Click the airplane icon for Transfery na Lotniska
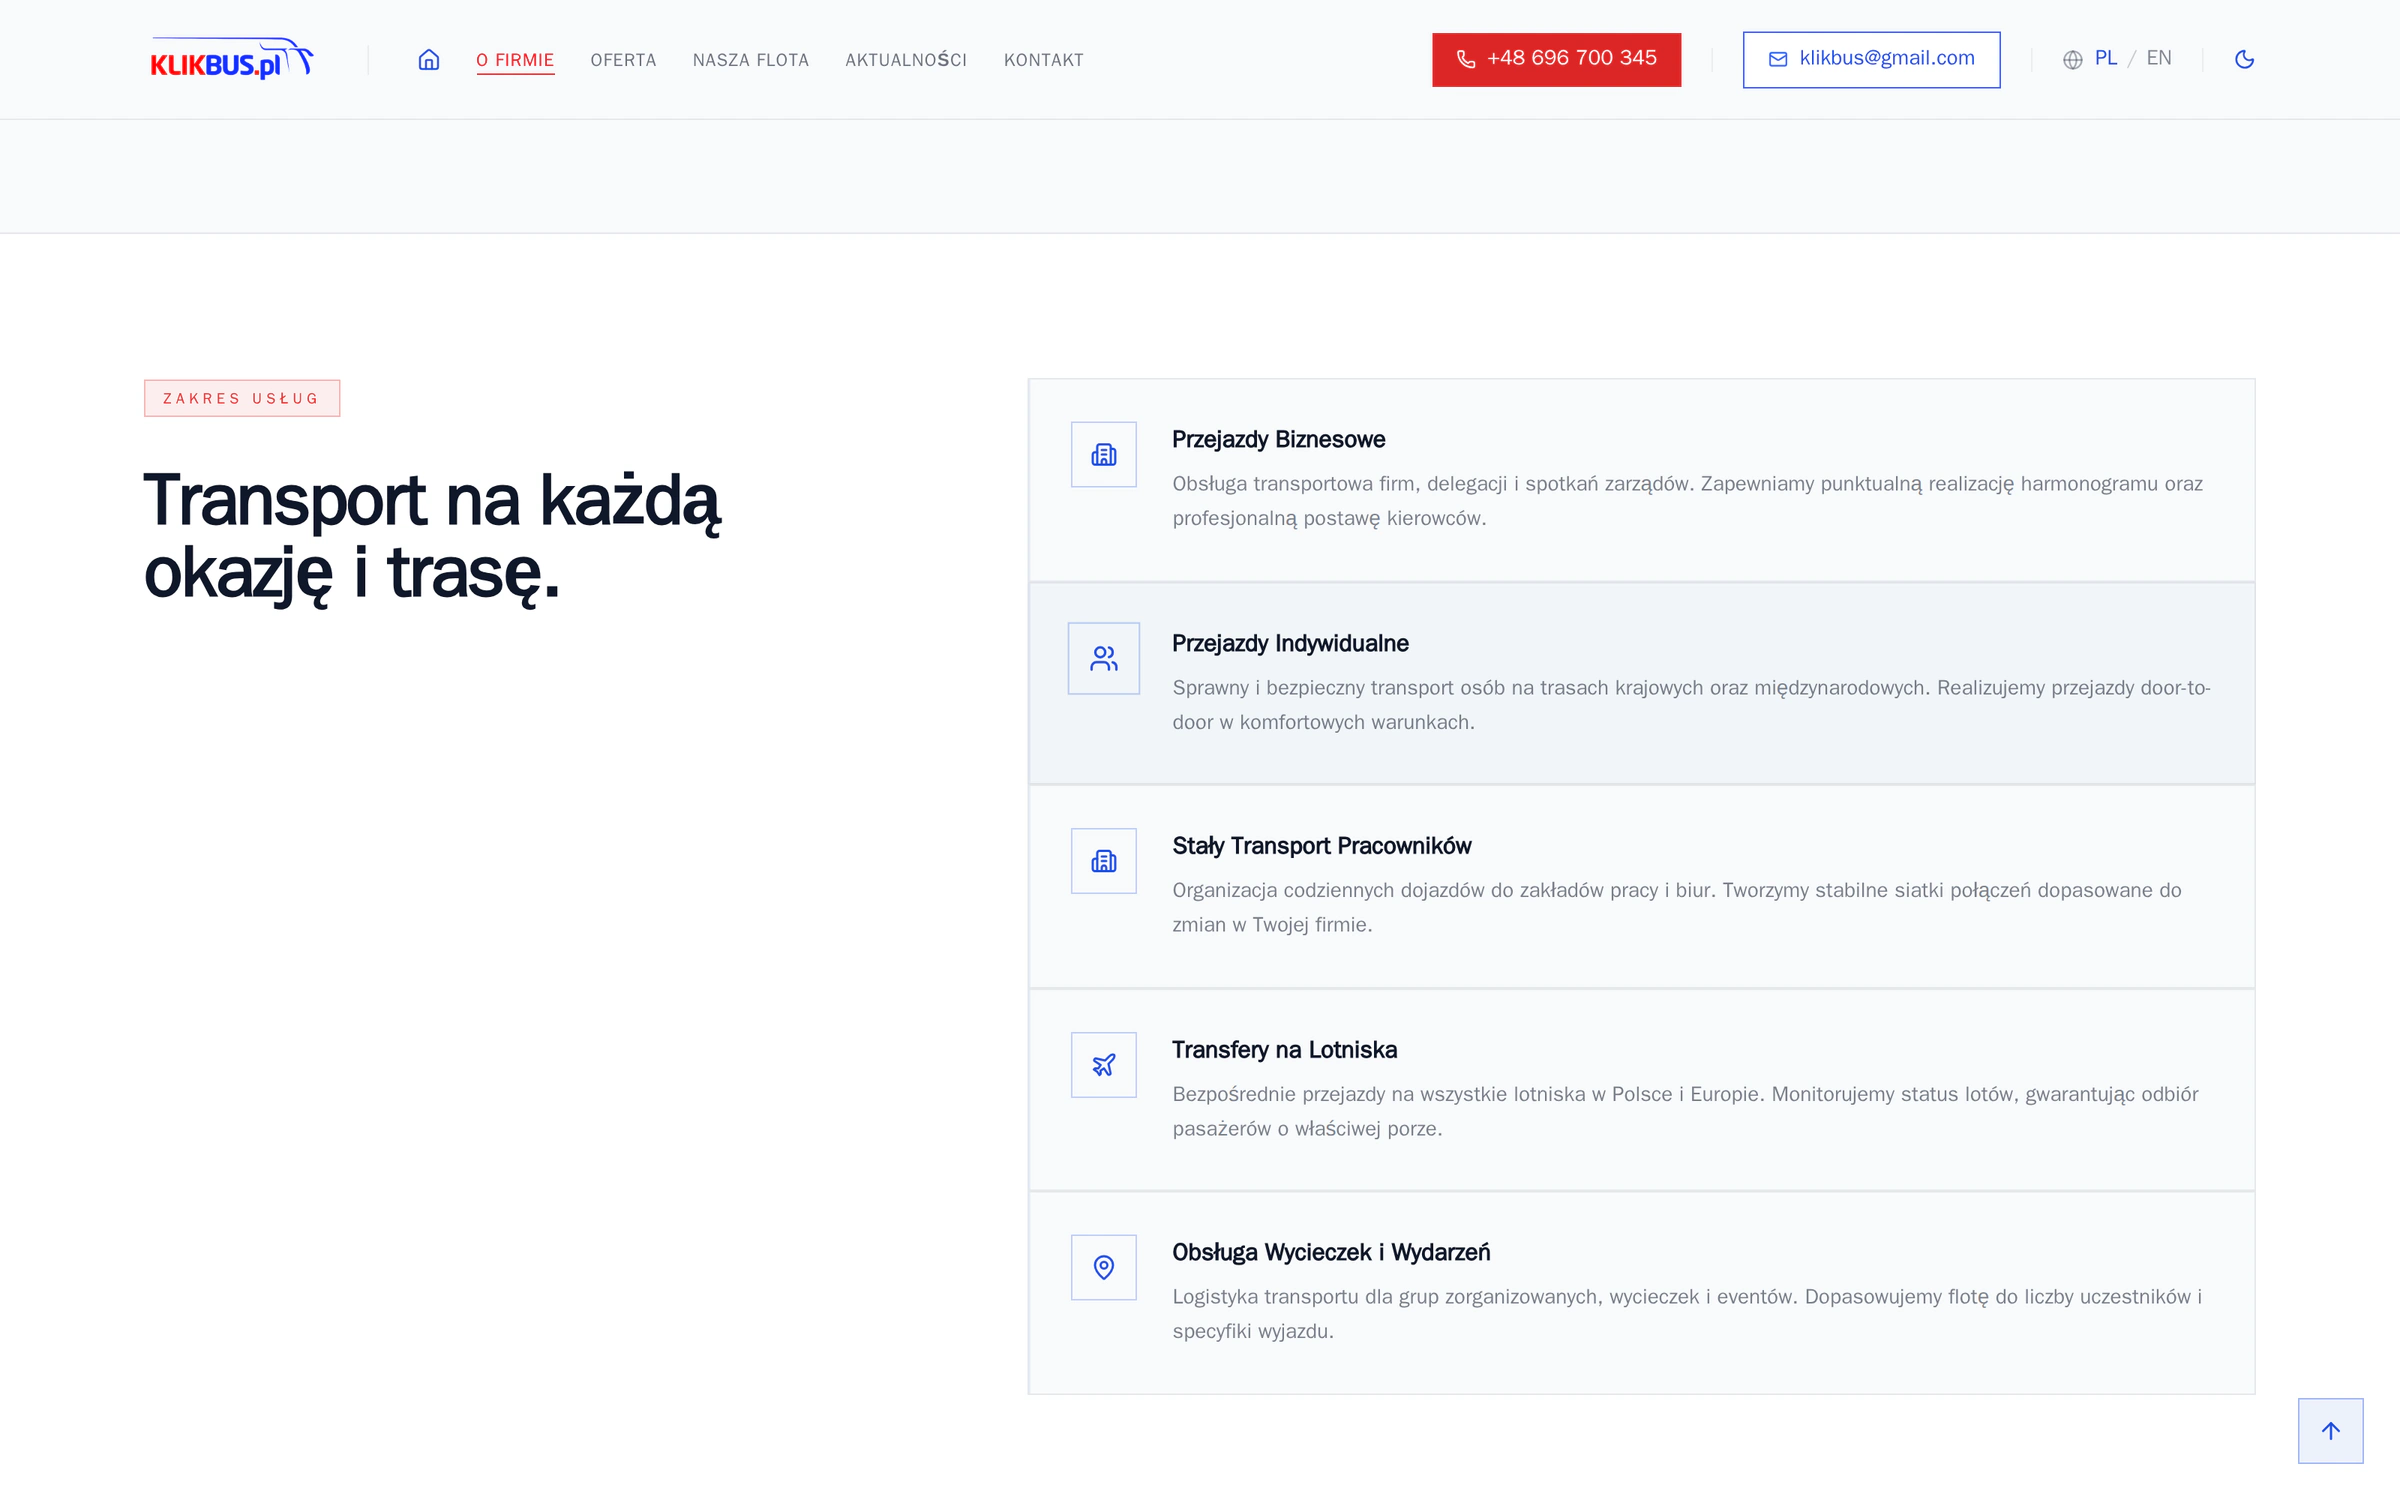2400x1500 pixels. [x=1104, y=1065]
